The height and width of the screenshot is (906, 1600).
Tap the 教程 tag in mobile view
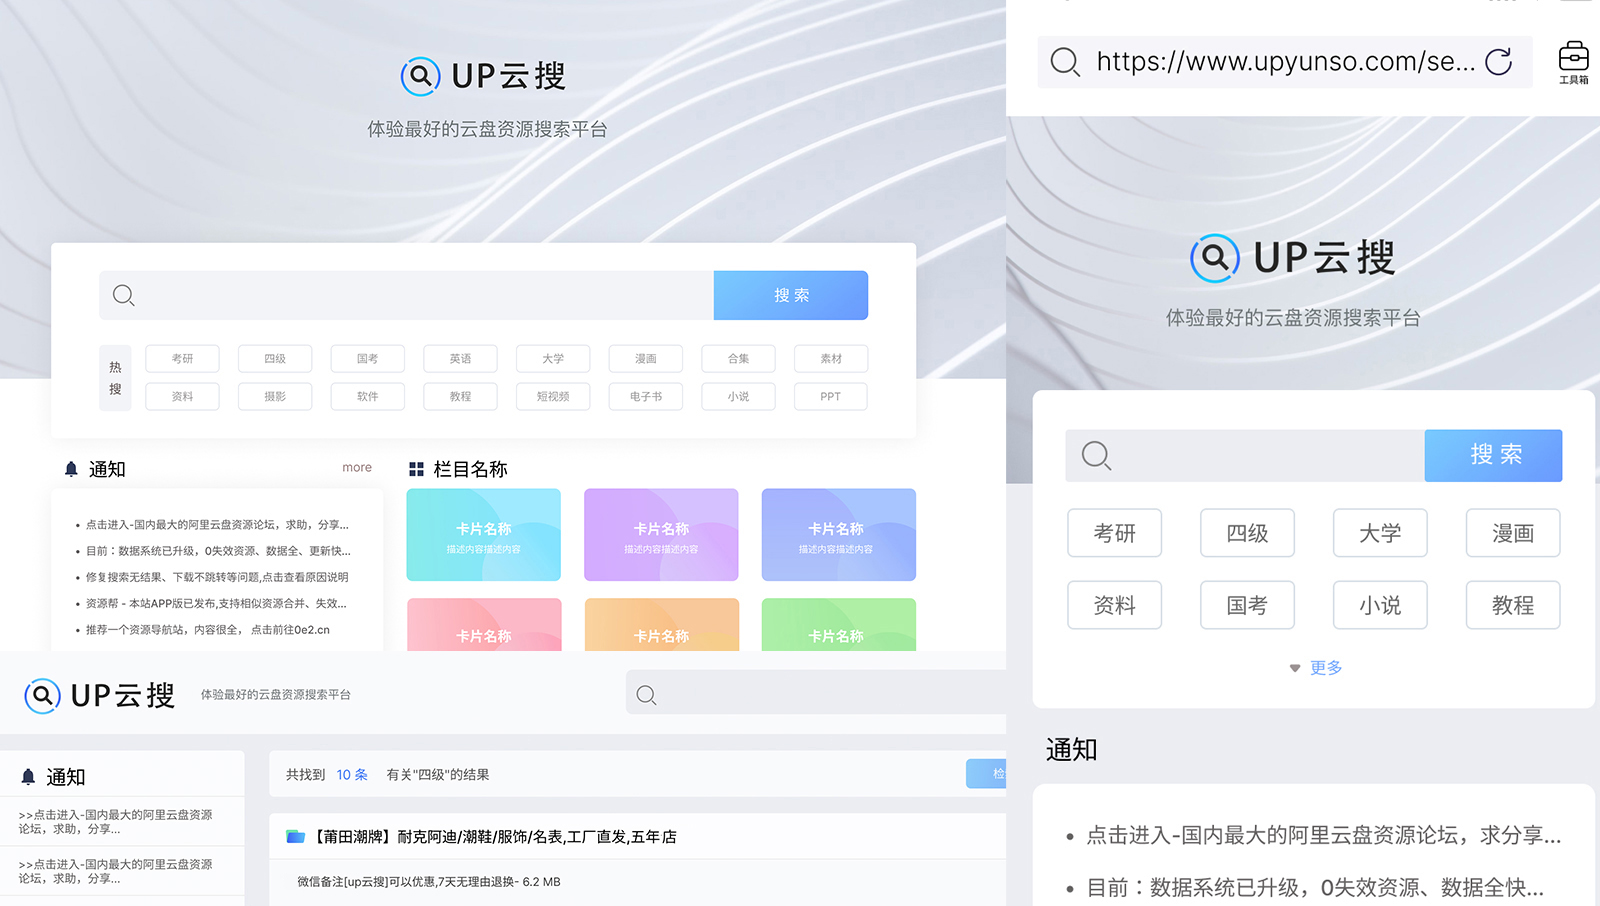coord(1513,605)
